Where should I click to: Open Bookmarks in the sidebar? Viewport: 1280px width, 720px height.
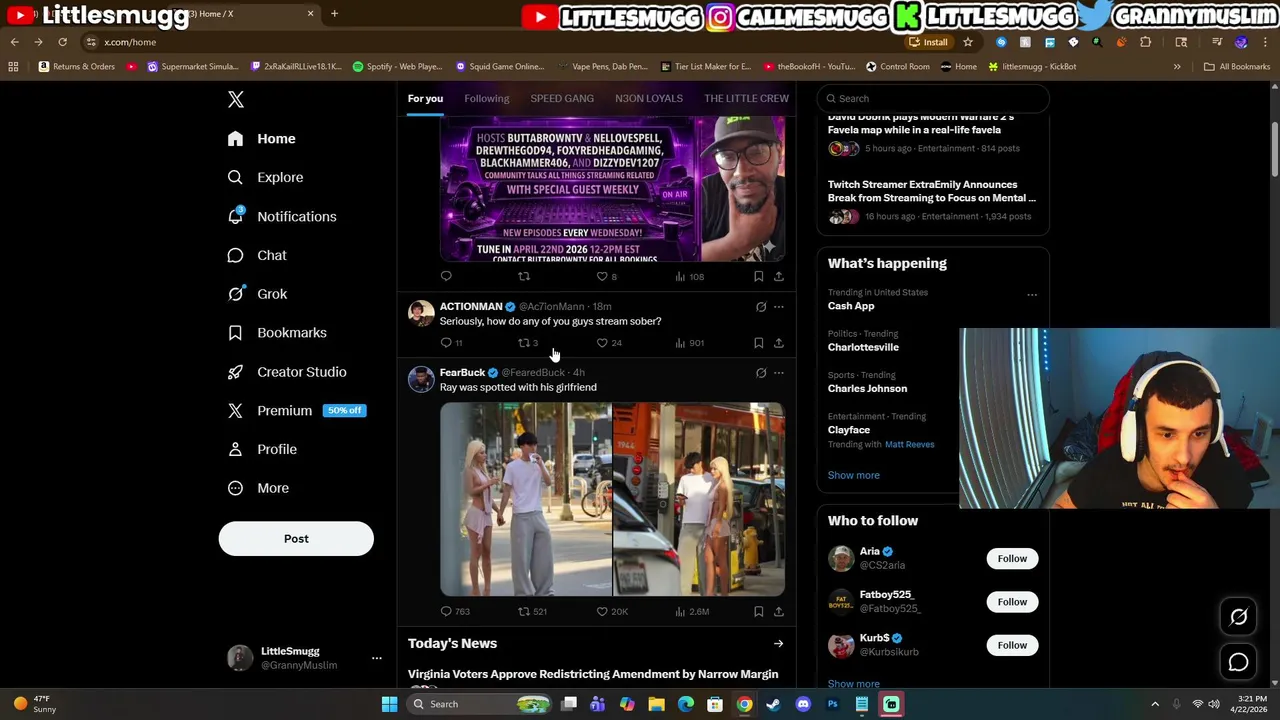278,333
